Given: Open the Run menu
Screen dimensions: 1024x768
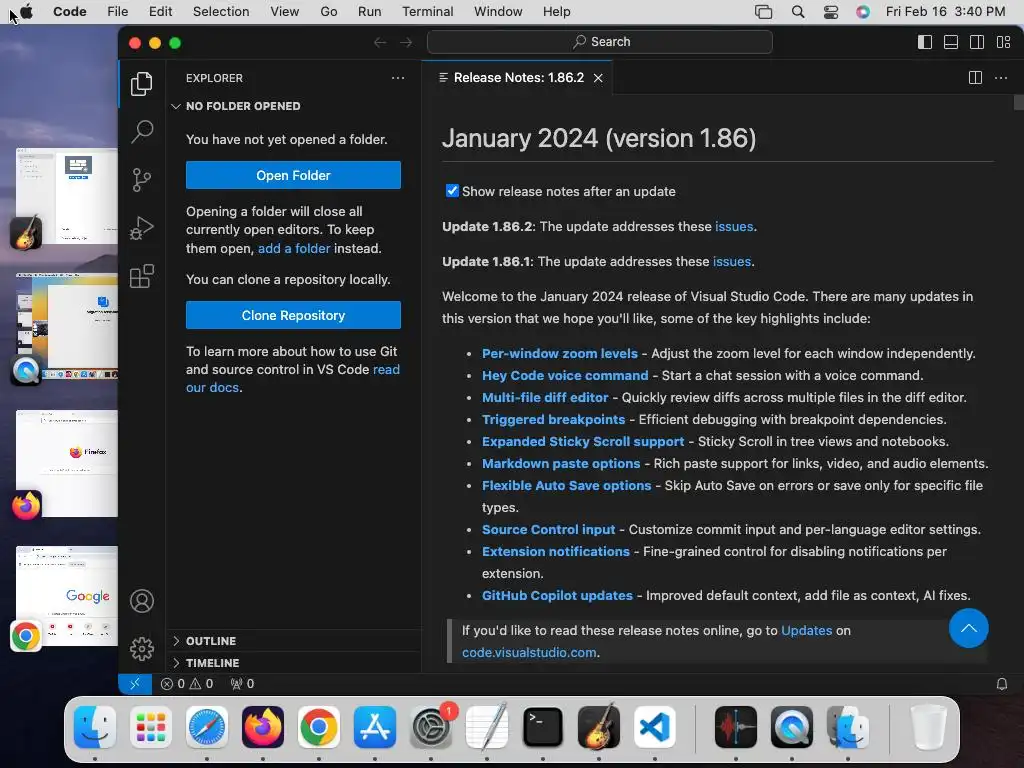Looking at the screenshot, I should point(370,12).
